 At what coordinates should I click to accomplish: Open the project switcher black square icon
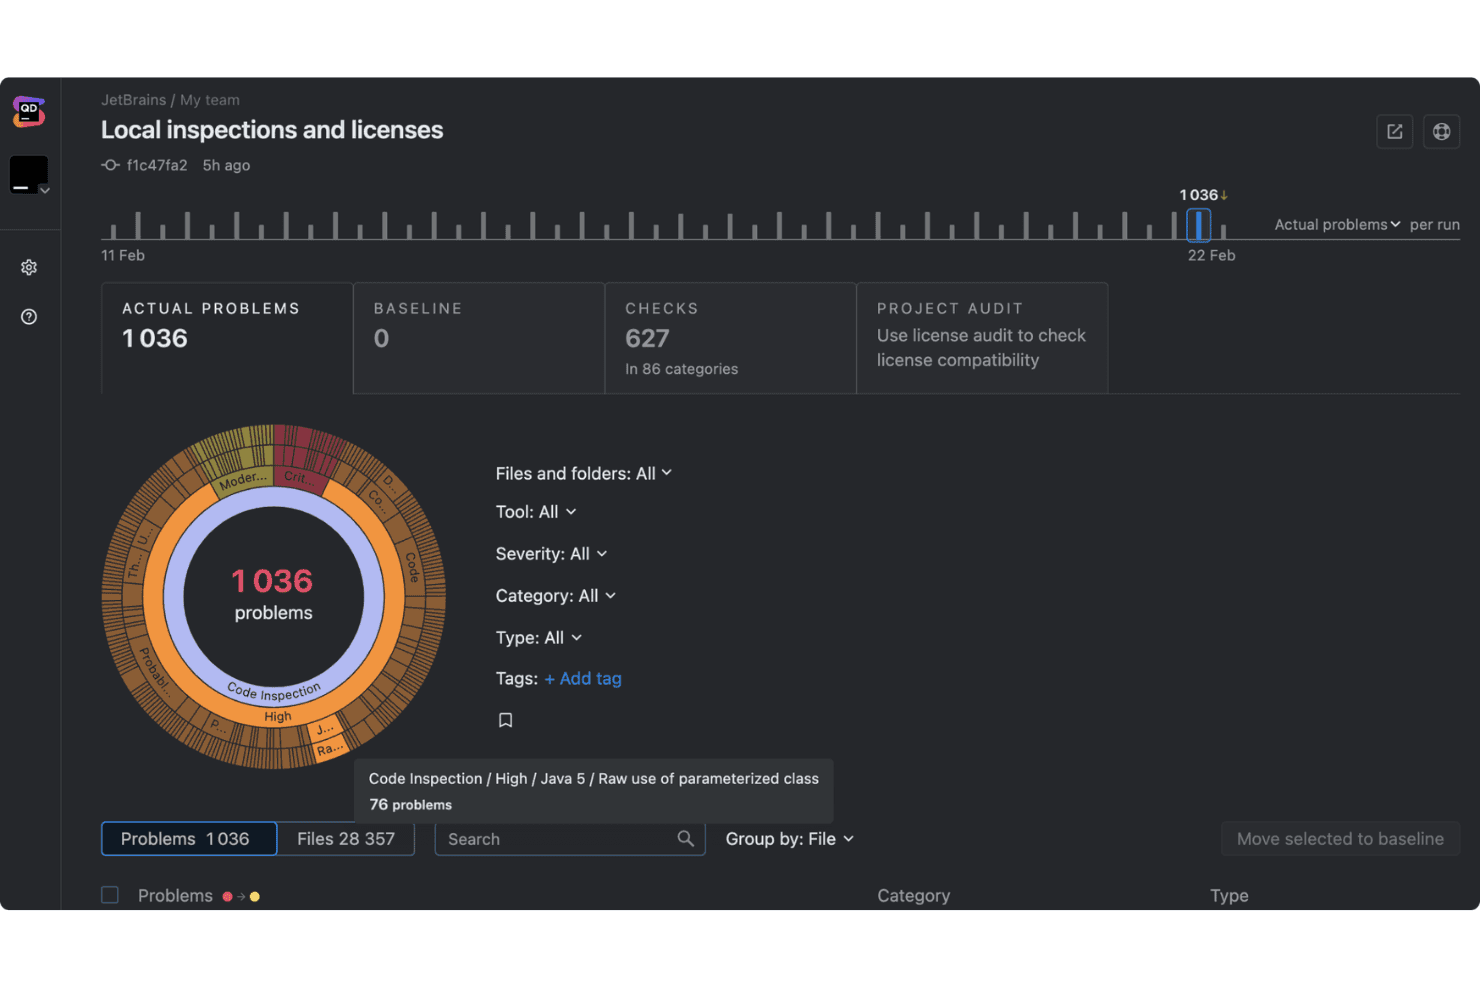pyautogui.click(x=29, y=174)
